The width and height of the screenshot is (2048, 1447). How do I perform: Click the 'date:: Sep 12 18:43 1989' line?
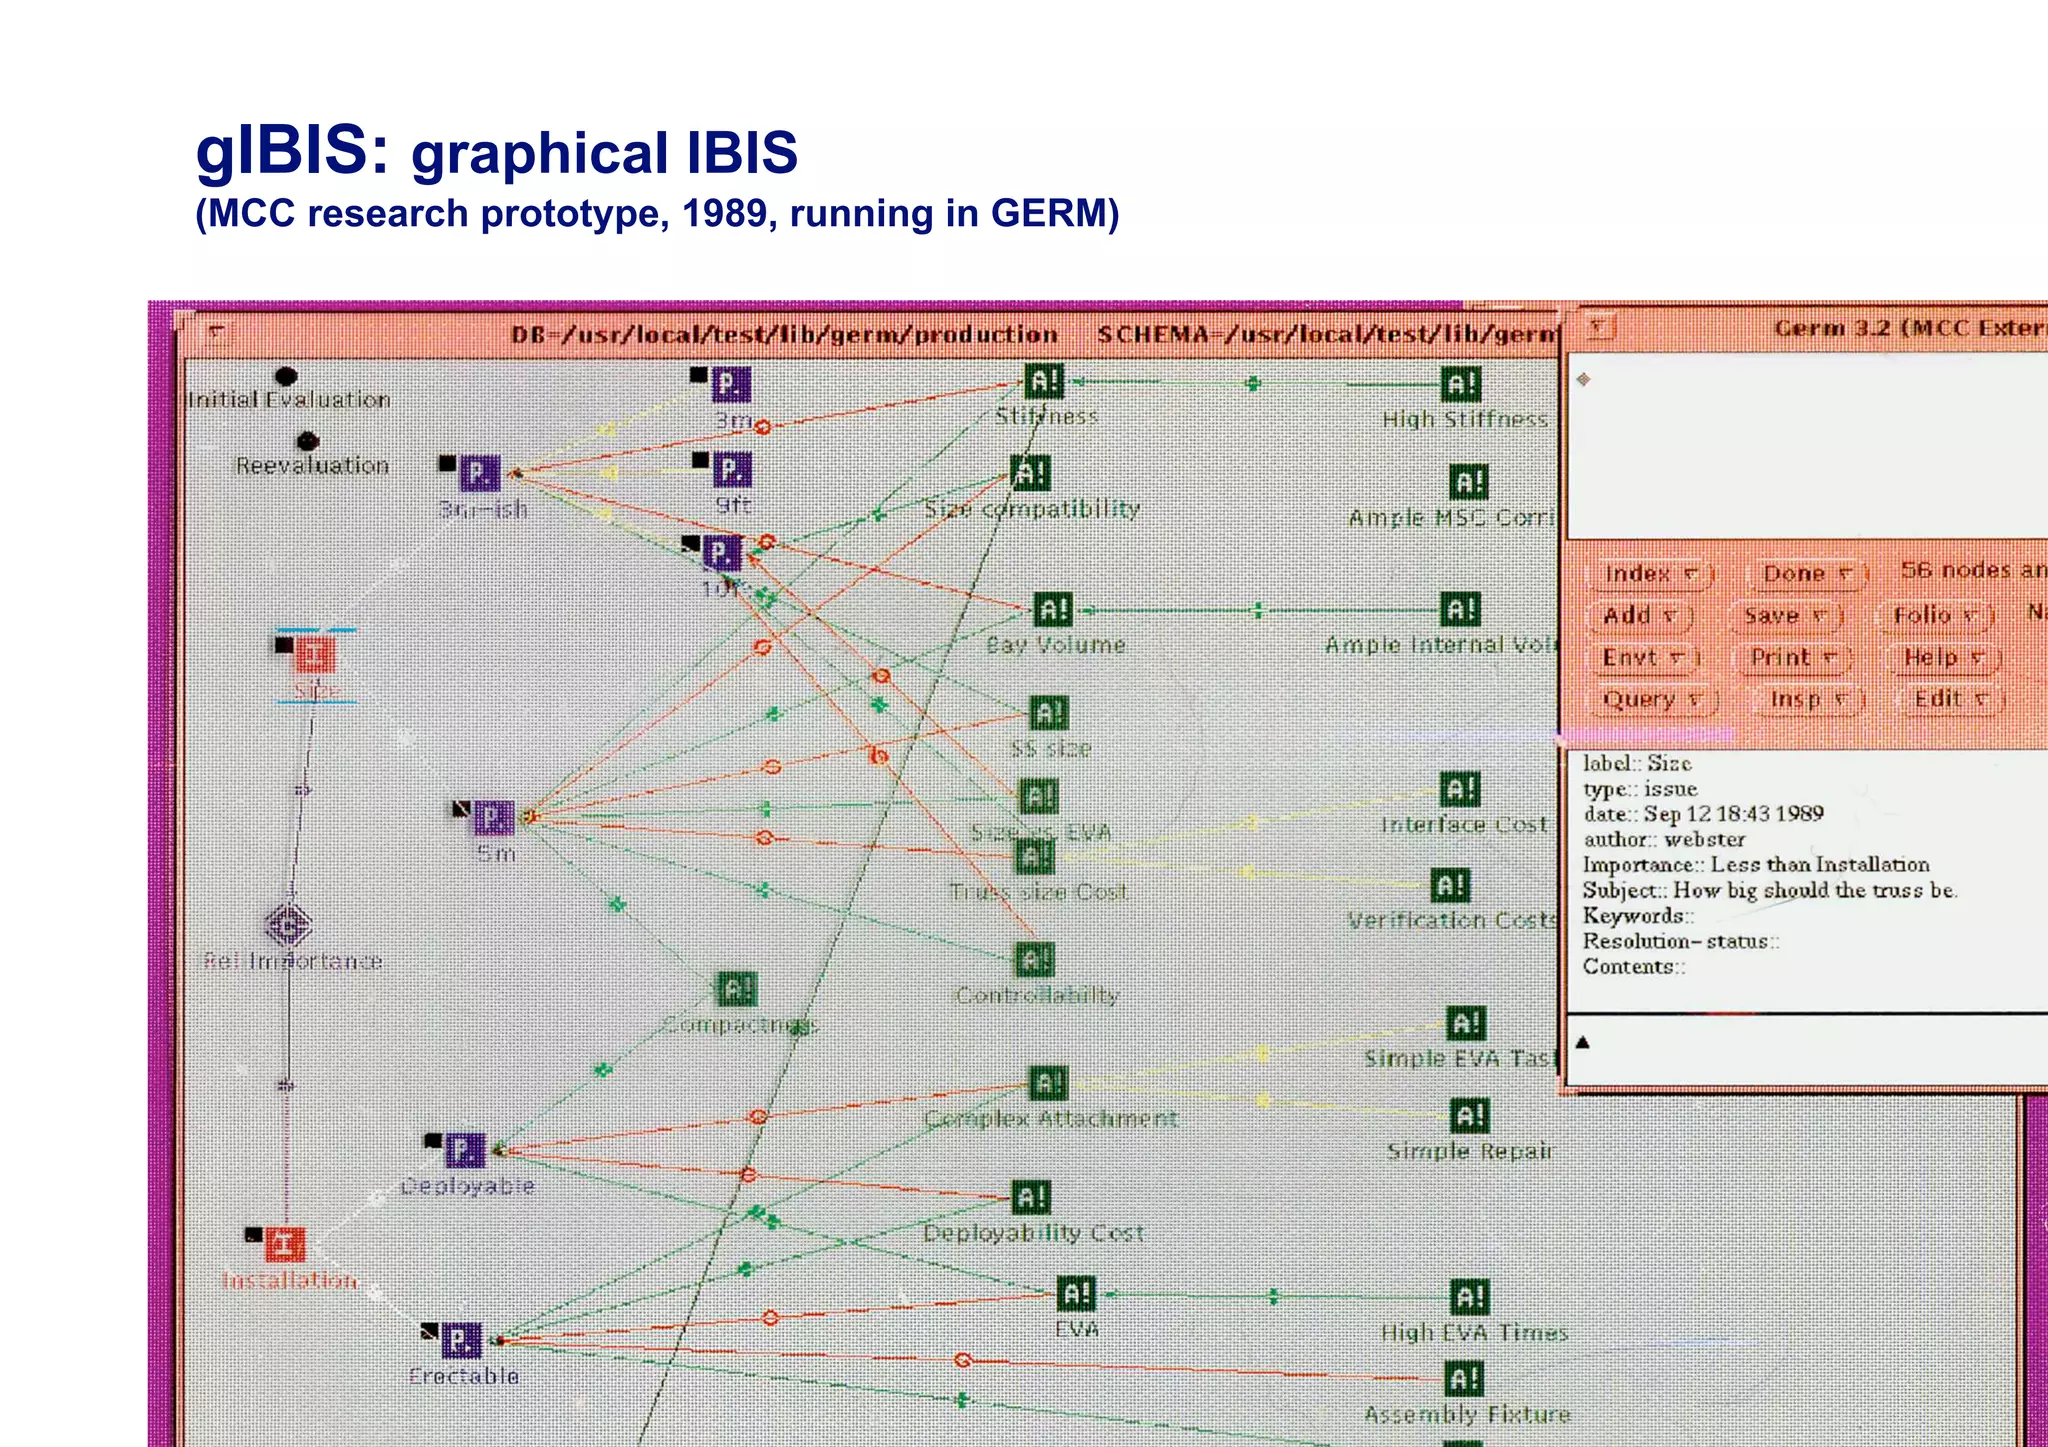(x=1703, y=813)
